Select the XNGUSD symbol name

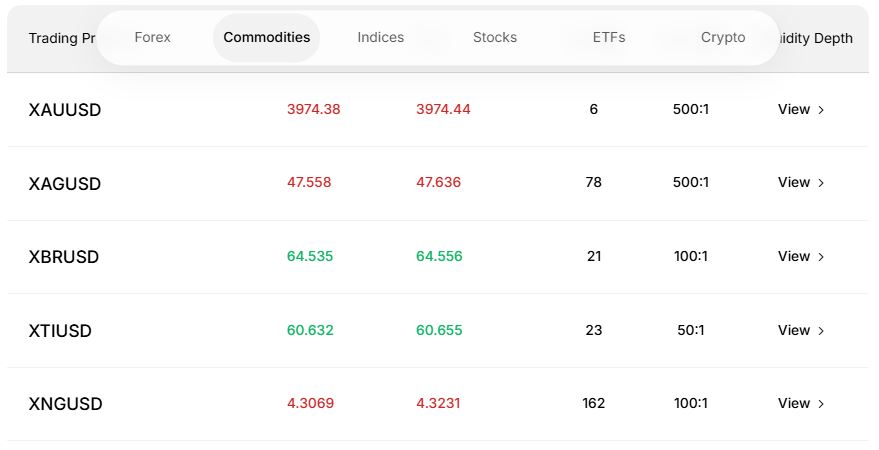66,405
